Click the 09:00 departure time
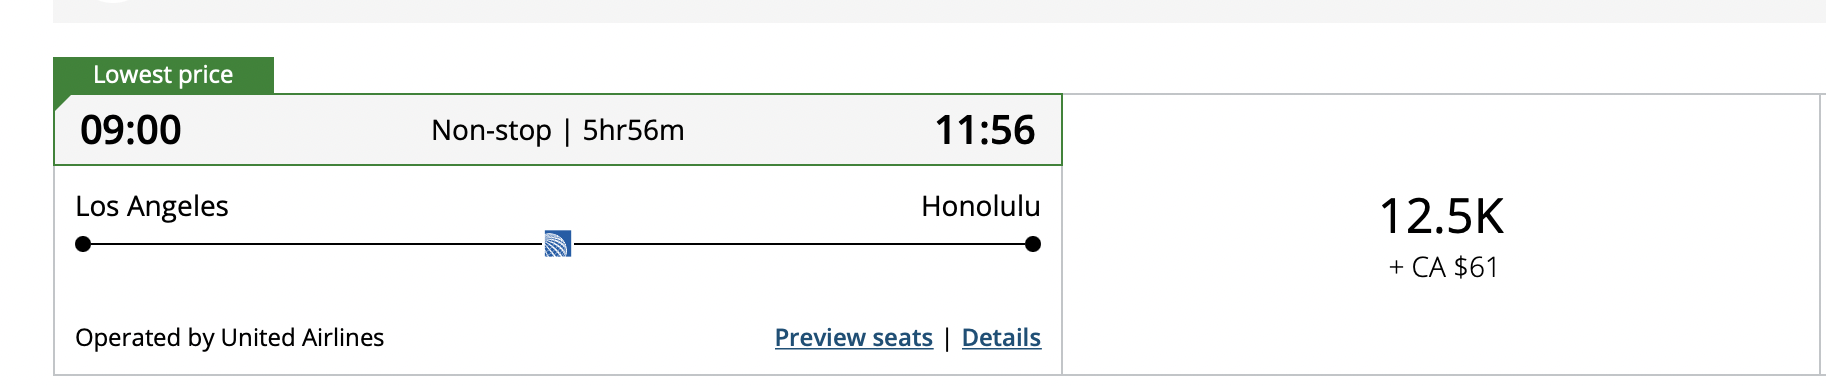This screenshot has height=386, width=1826. (x=131, y=130)
